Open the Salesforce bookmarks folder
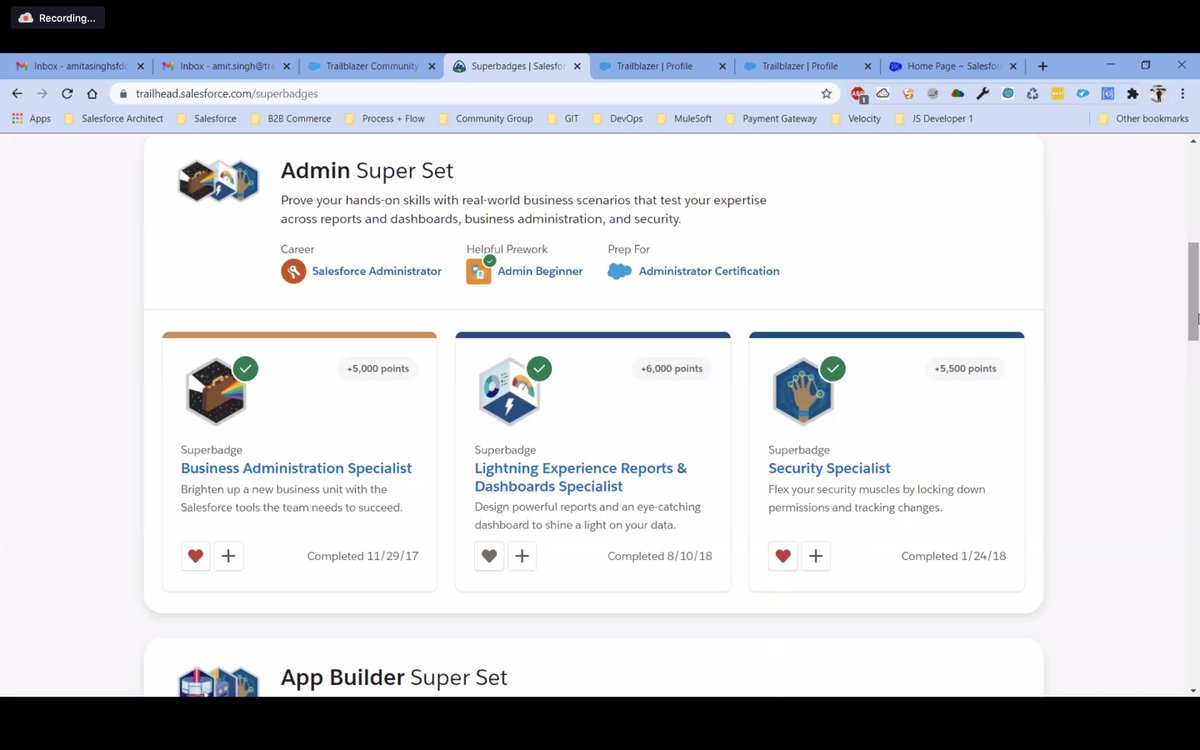The image size is (1200, 750). (x=206, y=118)
